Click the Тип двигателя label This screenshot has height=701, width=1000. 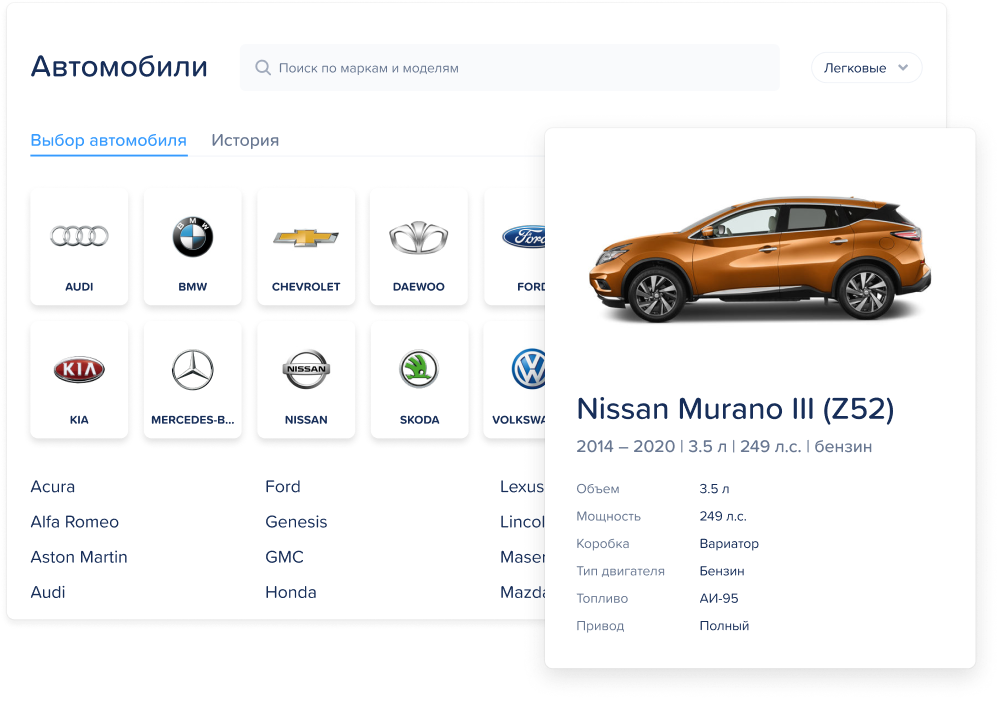pyautogui.click(x=621, y=571)
